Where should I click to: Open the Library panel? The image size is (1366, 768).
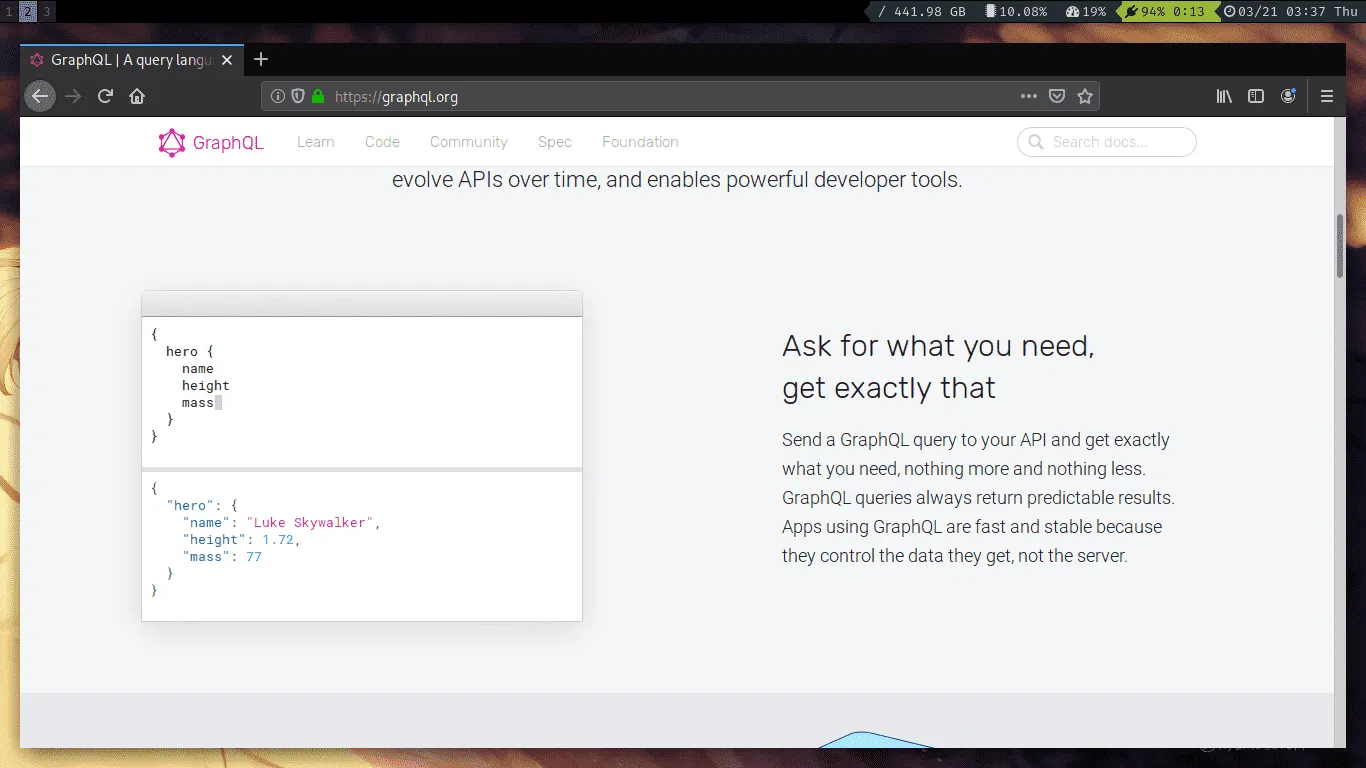pyautogui.click(x=1224, y=96)
